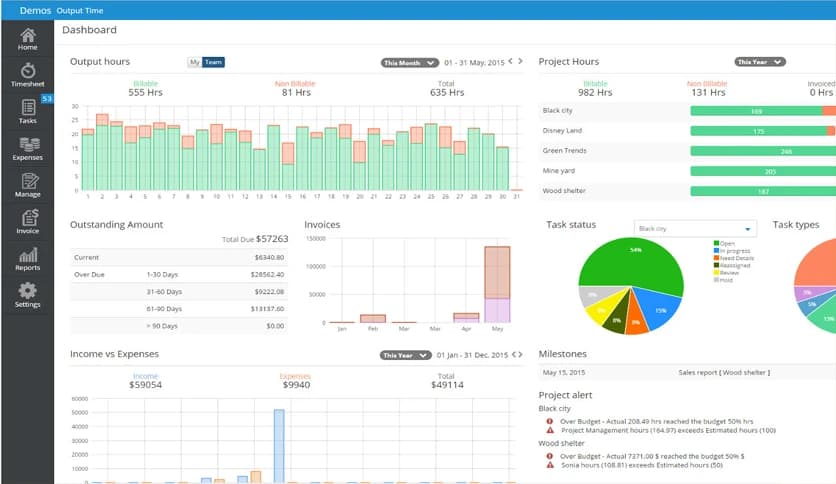The width and height of the screenshot is (836, 484).
Task: Open the Manage sidebar icon
Action: (27, 182)
